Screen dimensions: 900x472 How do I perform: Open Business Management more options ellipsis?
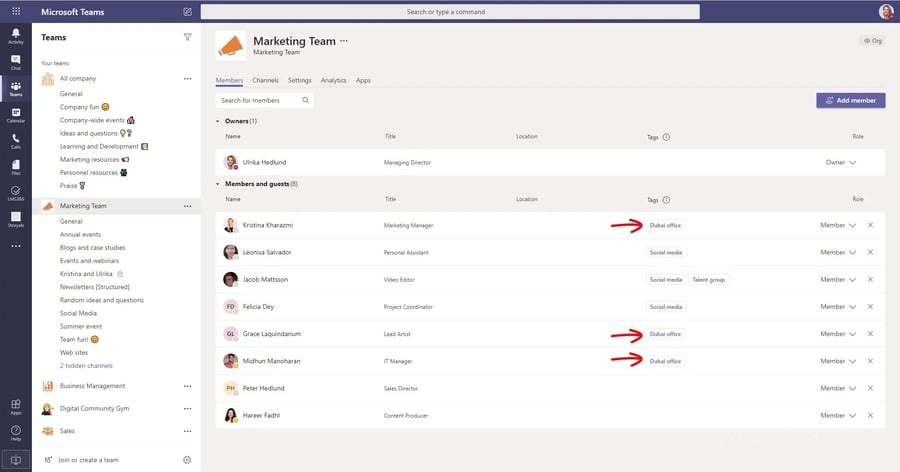click(187, 386)
